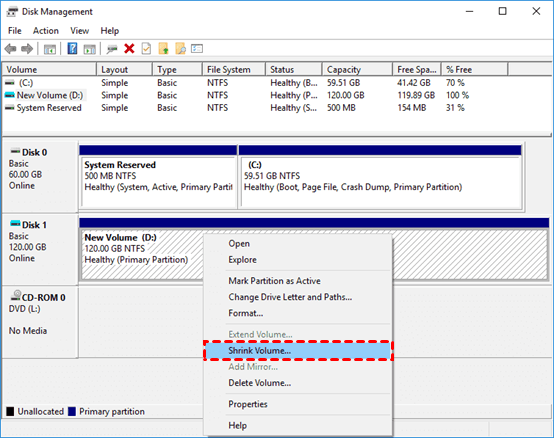Click the folder with green arrow icon
Viewport: 554px width, 438px height.
click(x=163, y=48)
